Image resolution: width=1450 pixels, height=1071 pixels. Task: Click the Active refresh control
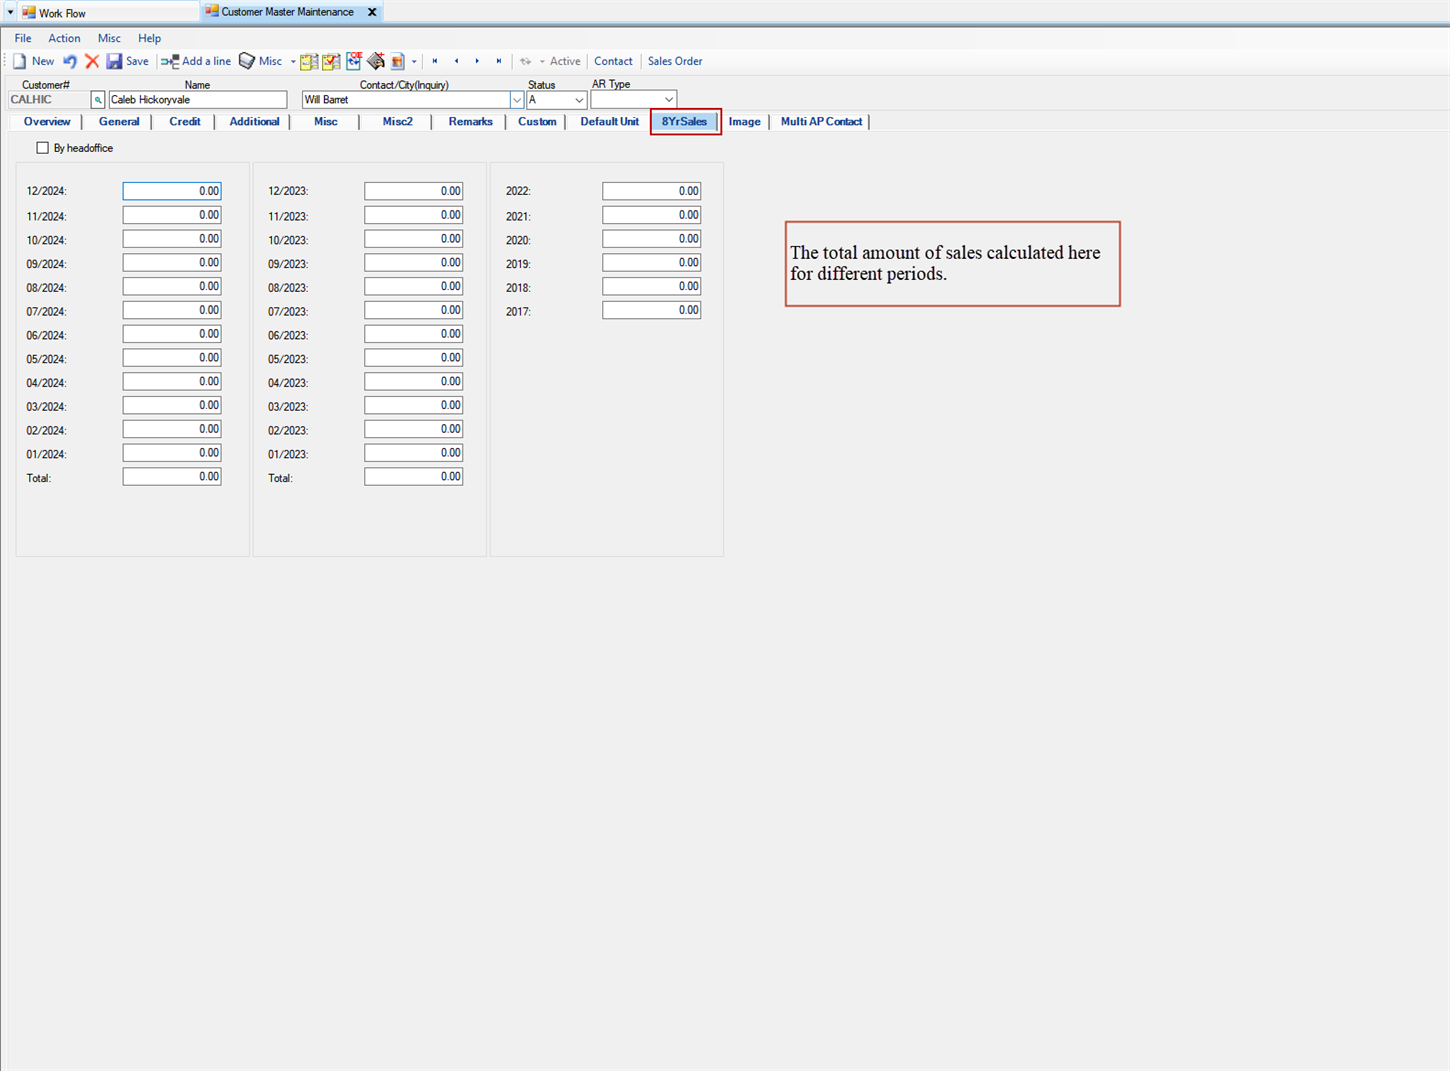pyautogui.click(x=526, y=61)
